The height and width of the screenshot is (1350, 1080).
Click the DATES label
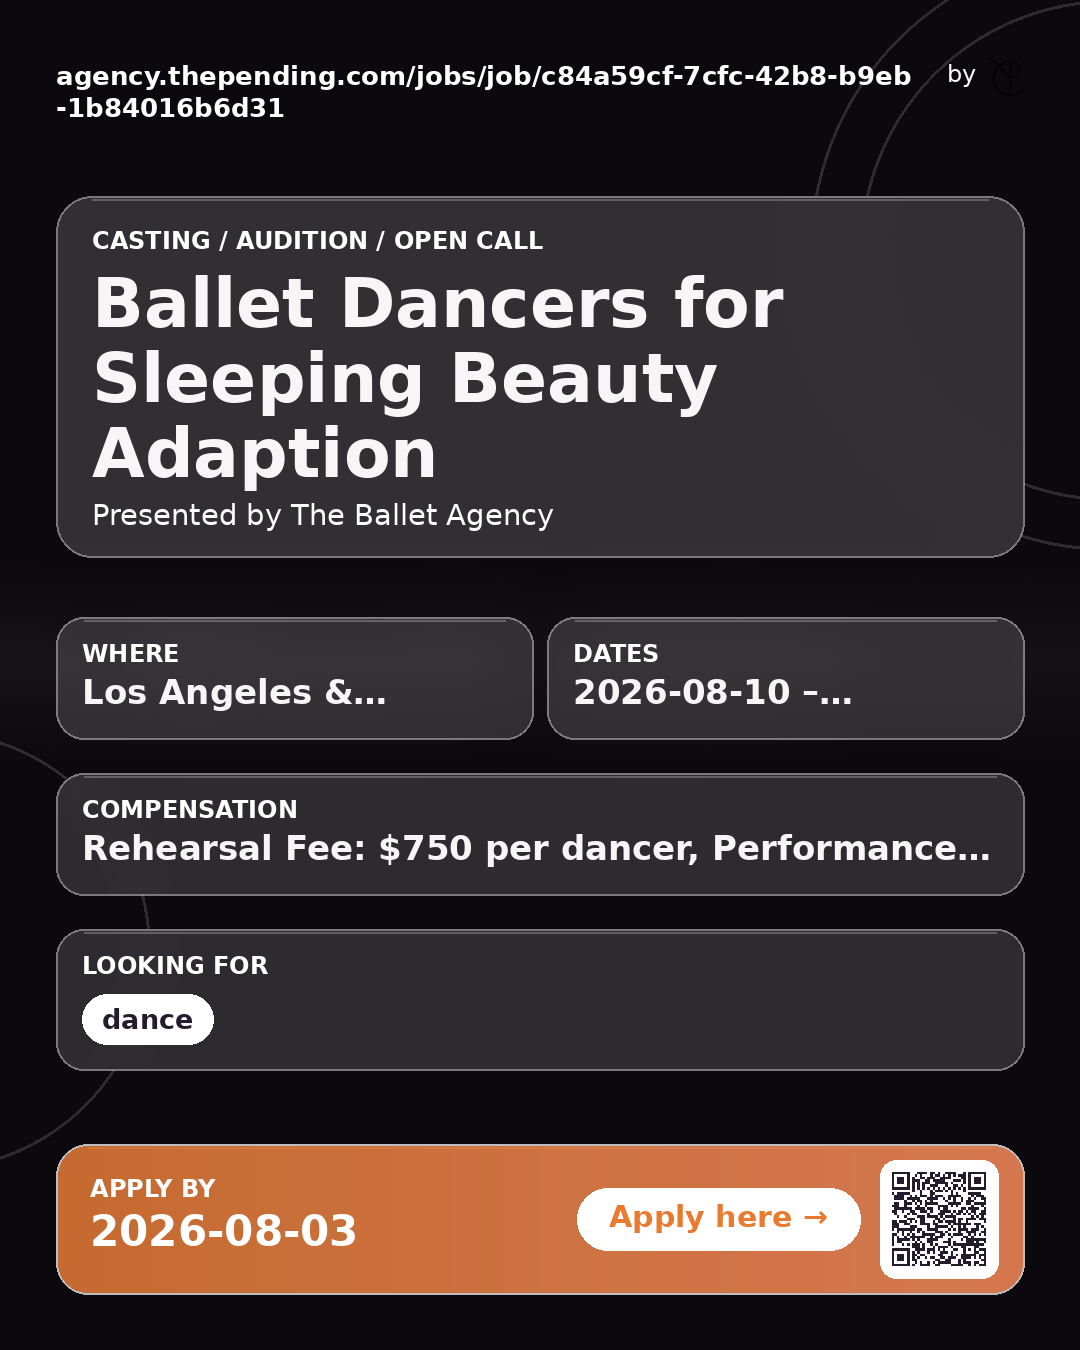616,654
